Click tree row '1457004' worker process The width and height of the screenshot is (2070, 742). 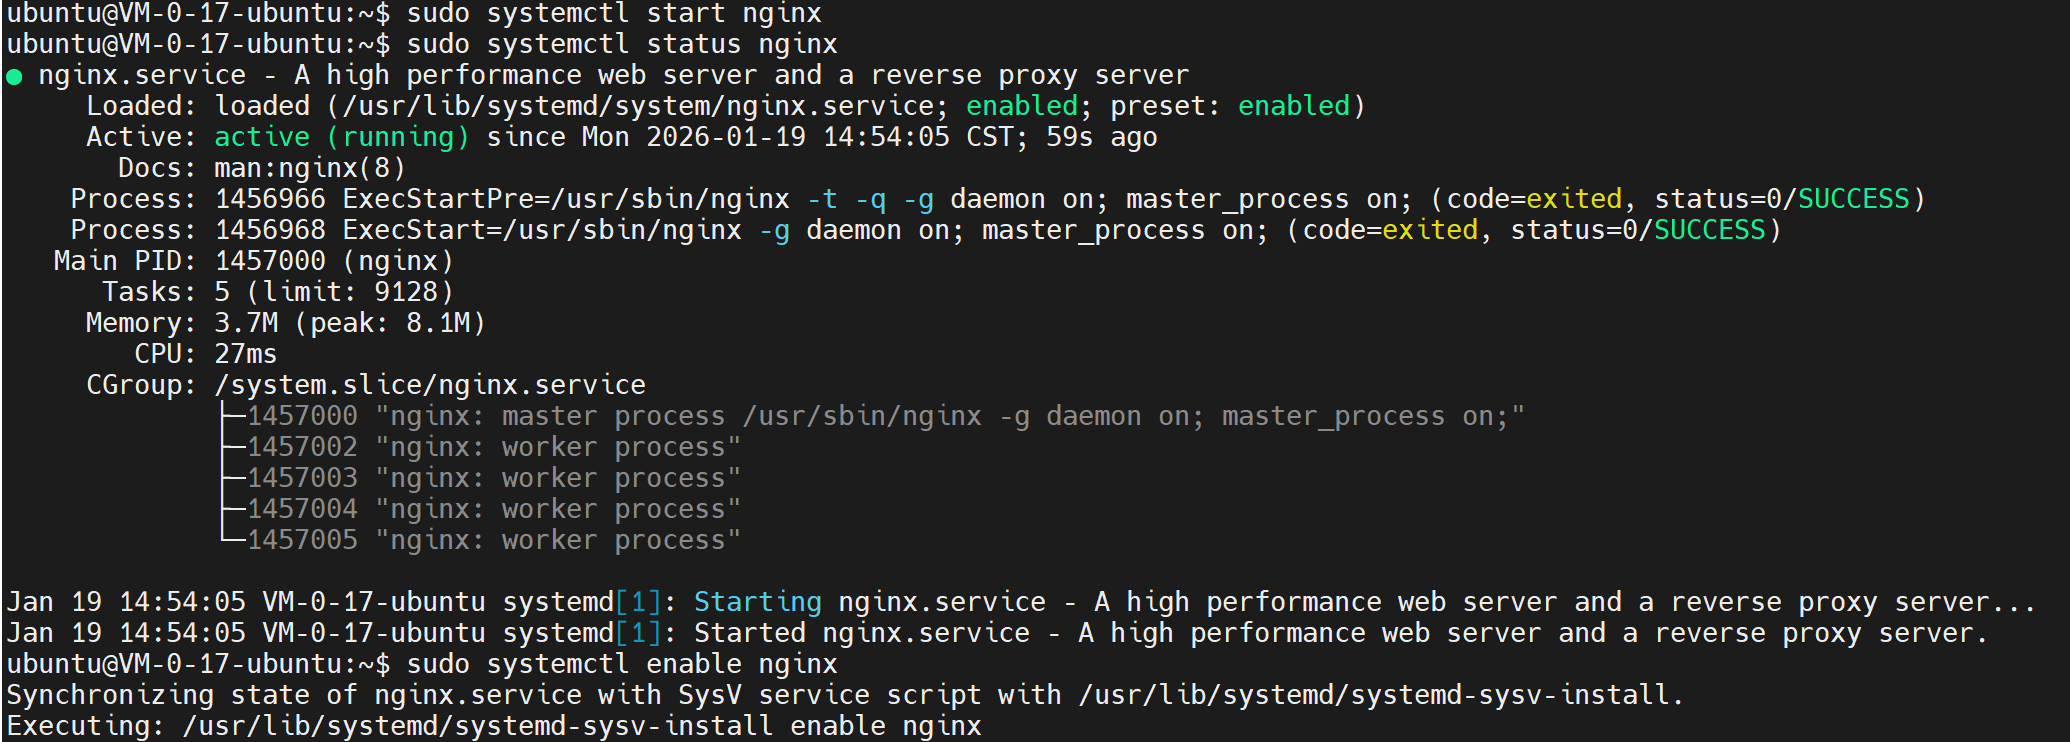[x=494, y=509]
